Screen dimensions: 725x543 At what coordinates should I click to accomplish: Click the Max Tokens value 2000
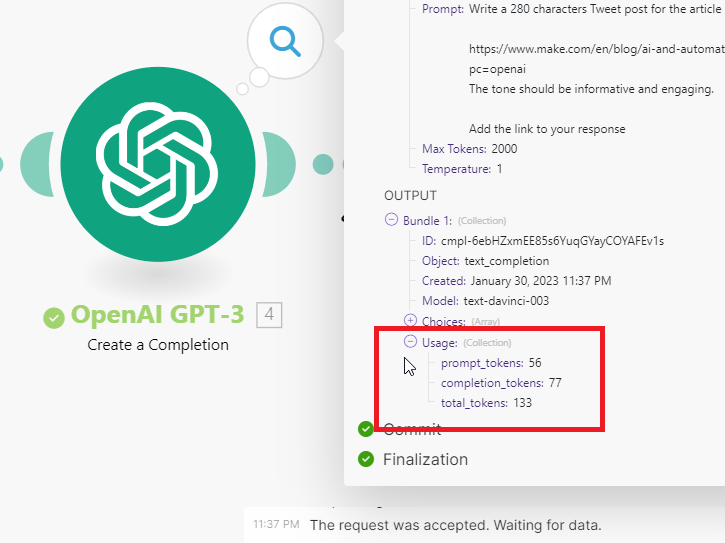point(504,149)
